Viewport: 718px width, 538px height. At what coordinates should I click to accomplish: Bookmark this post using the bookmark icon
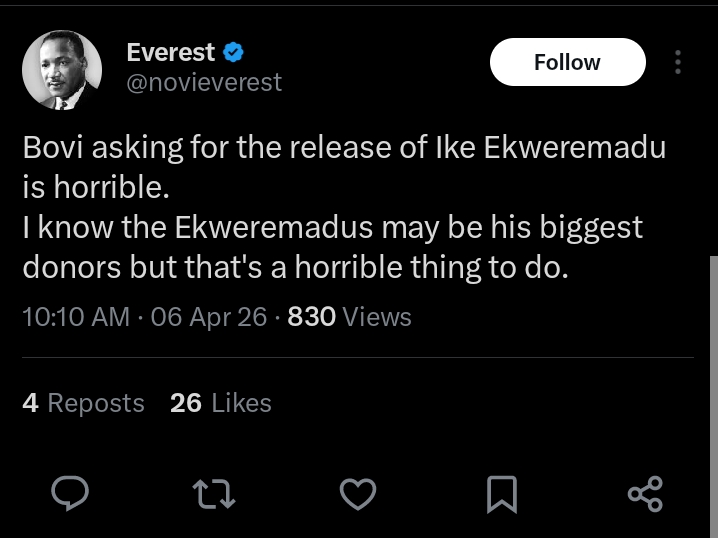coord(502,493)
